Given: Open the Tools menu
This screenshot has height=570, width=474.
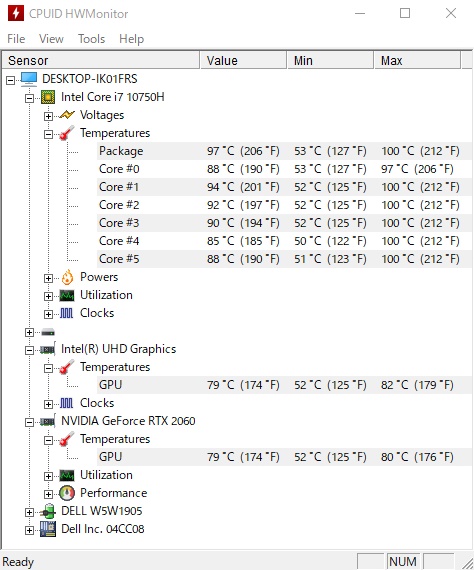Looking at the screenshot, I should click(x=92, y=39).
